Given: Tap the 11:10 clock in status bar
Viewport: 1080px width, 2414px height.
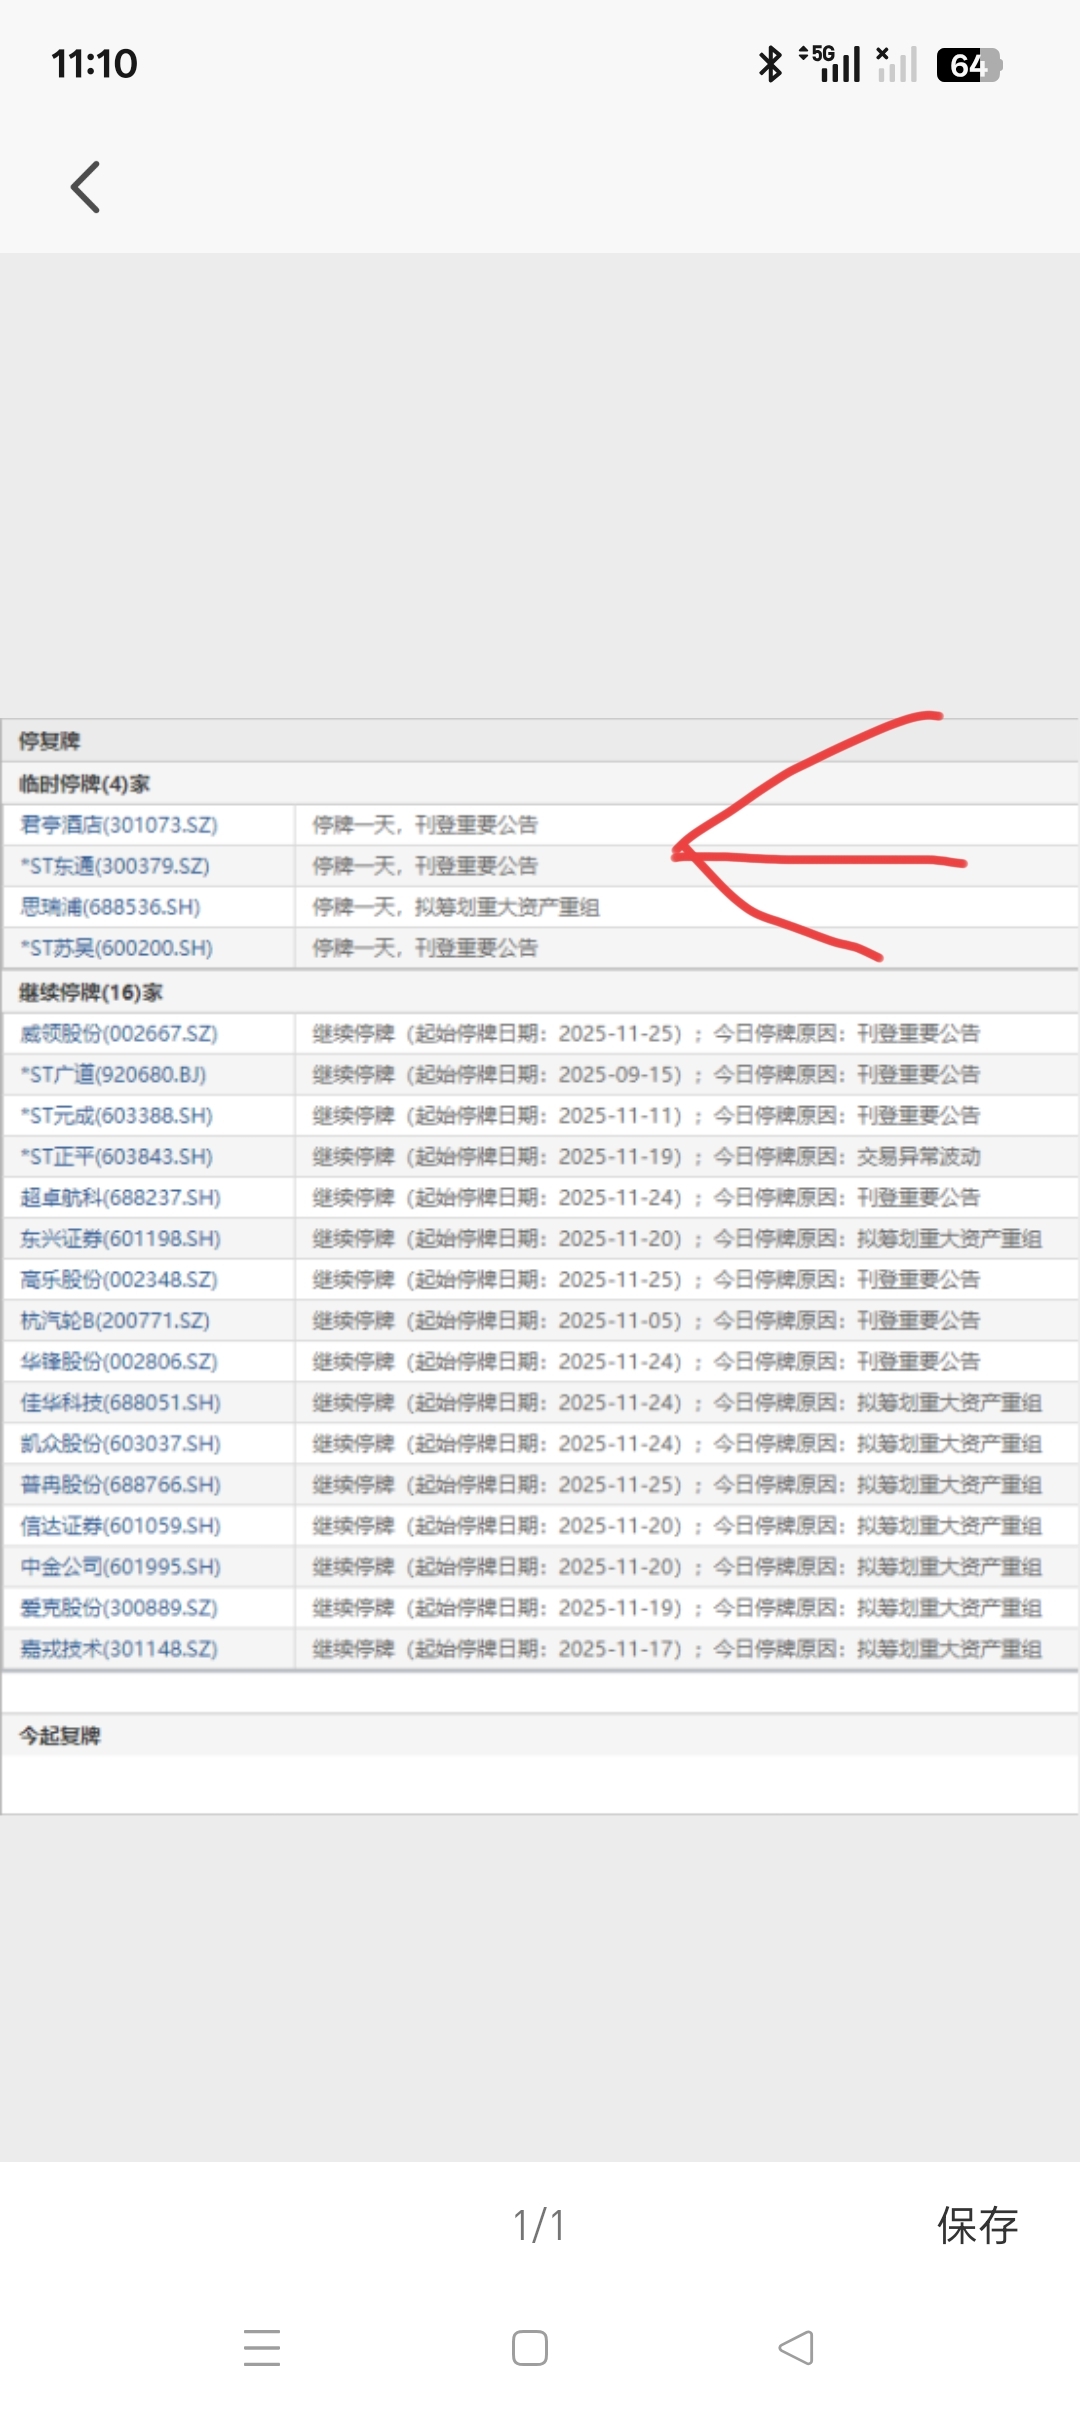Looking at the screenshot, I should 94,64.
